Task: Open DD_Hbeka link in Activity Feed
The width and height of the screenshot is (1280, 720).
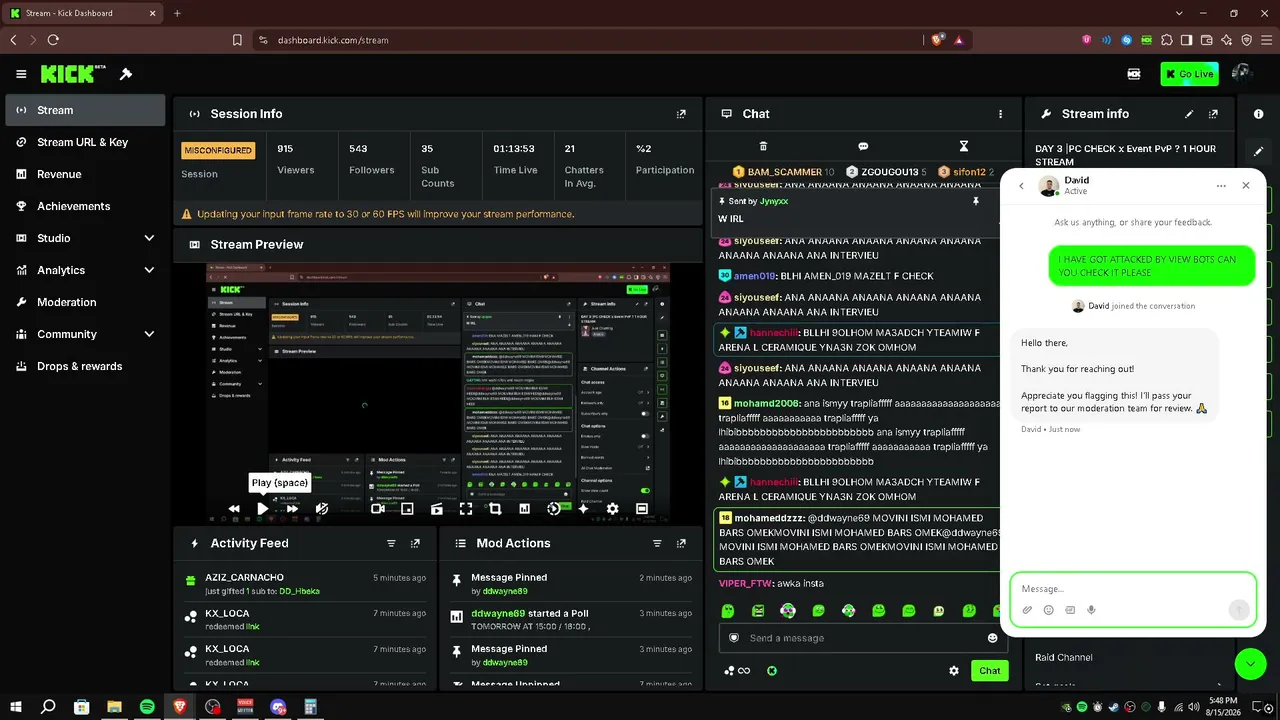Action: click(x=299, y=591)
